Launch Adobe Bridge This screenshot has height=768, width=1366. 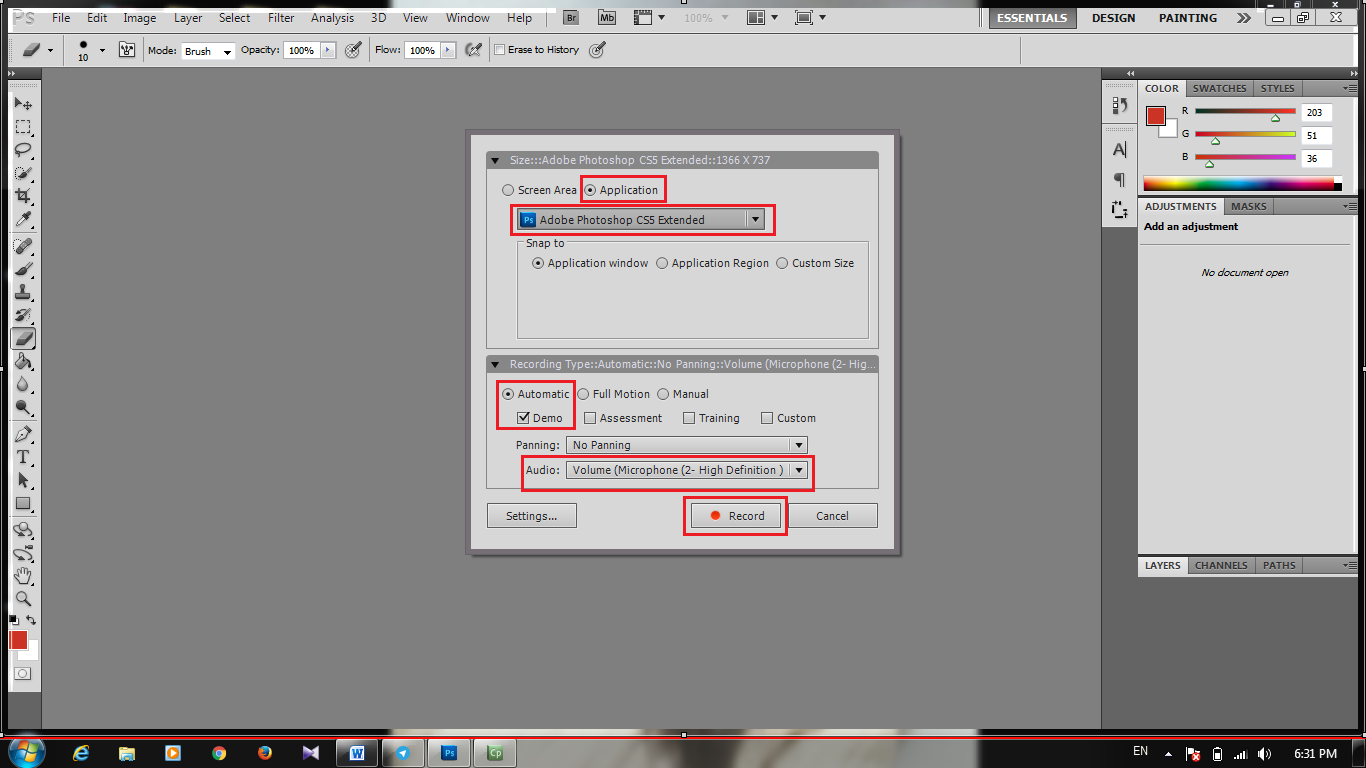pyautogui.click(x=571, y=18)
